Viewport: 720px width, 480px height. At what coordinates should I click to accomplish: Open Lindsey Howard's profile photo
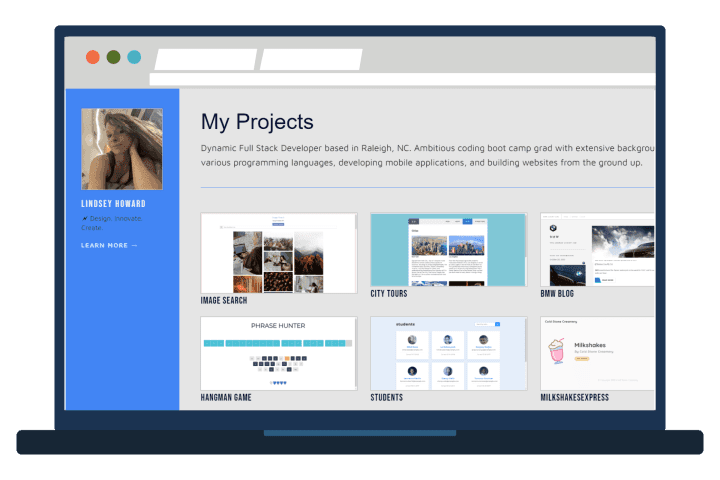pyautogui.click(x=122, y=149)
